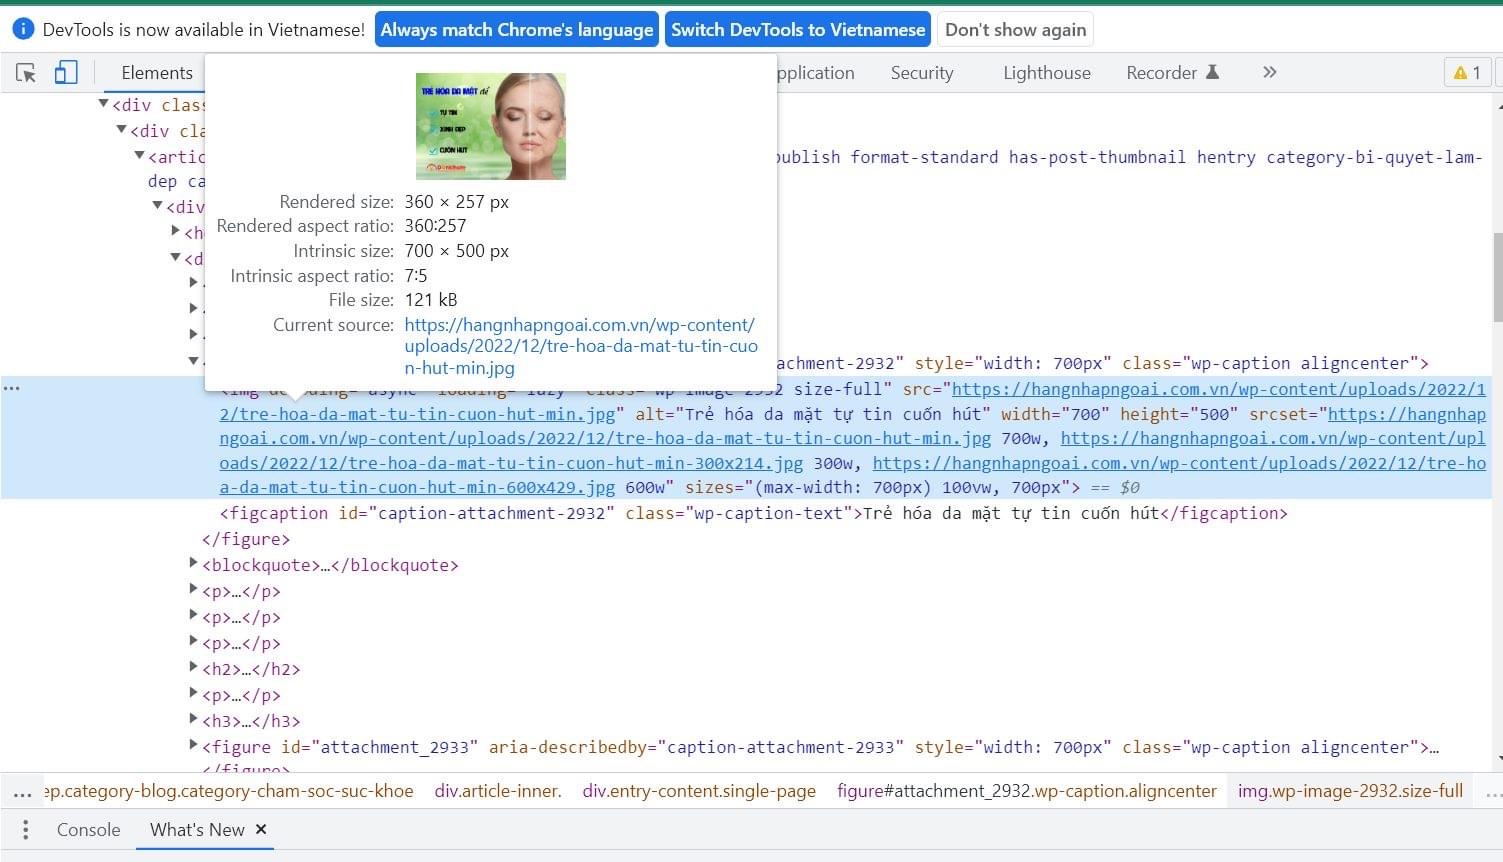Open the Lighthouse panel
1503x862 pixels.
1045,72
